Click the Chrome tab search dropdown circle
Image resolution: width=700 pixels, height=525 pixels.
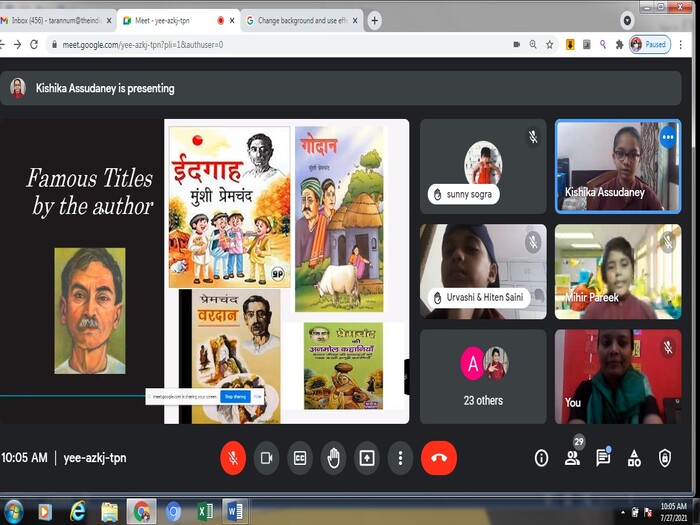pyautogui.click(x=627, y=21)
